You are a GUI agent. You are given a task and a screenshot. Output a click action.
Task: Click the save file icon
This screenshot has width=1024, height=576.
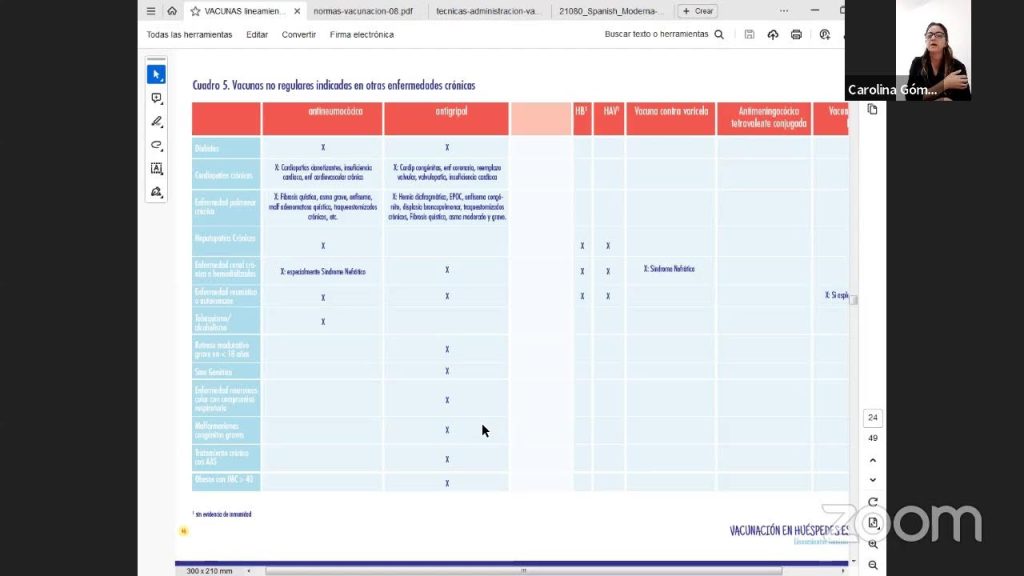749,34
